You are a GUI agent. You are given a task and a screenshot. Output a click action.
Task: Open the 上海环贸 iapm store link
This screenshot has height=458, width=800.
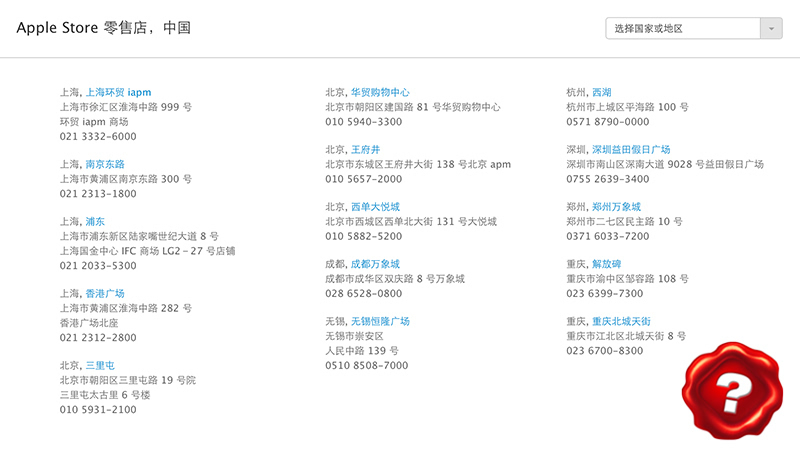click(x=118, y=92)
